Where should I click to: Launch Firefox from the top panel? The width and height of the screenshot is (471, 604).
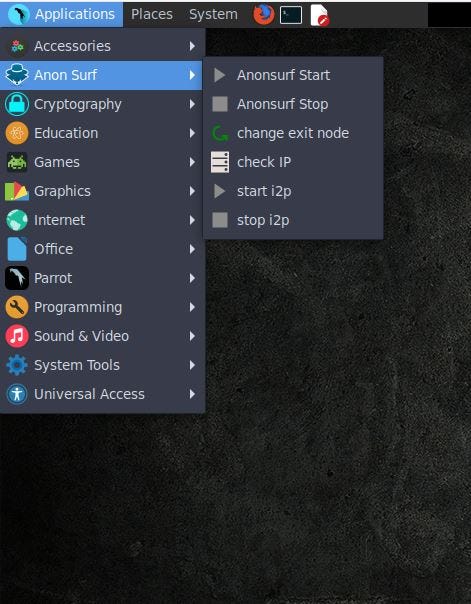click(x=263, y=15)
